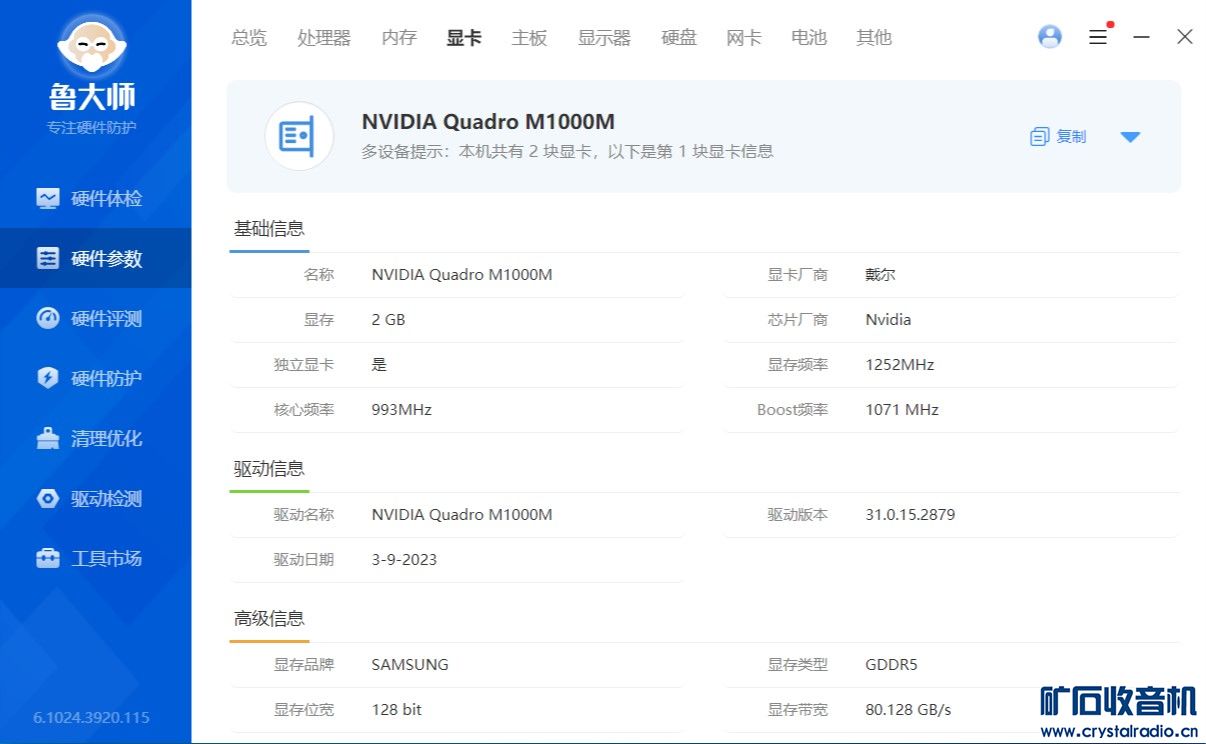Viewport: 1206px width, 744px height.
Task: Go to 硬件防护 shield section
Action: [95, 378]
